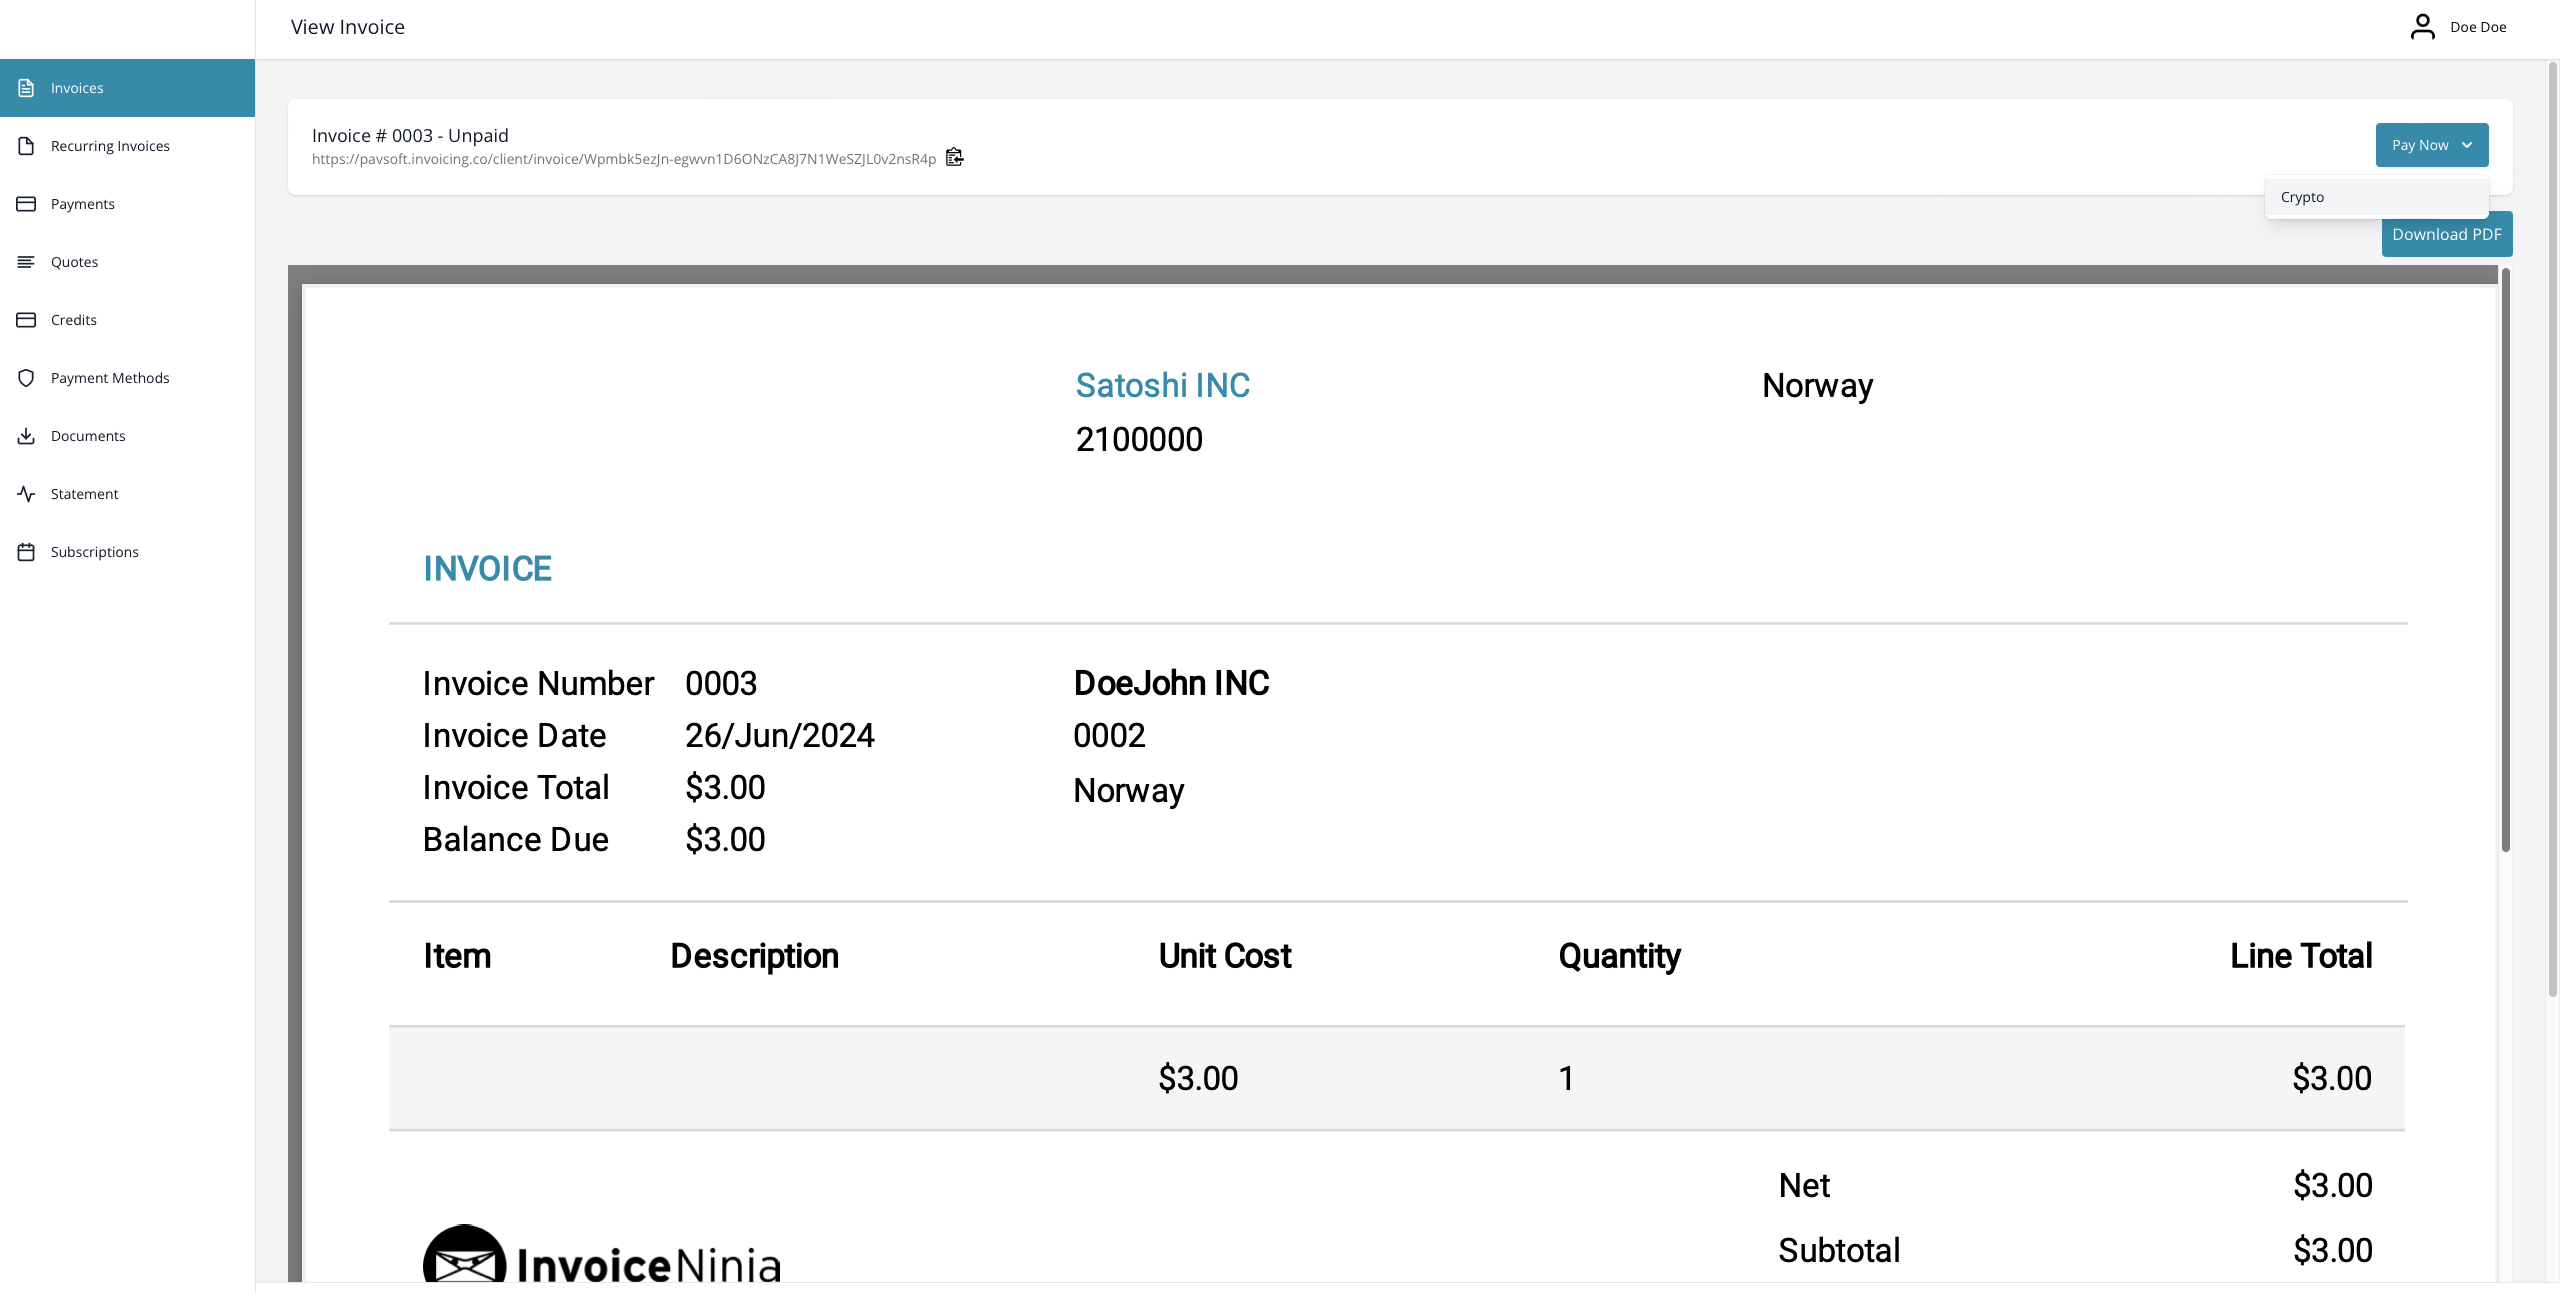
Task: Click the Payments sidebar icon
Action: point(27,204)
